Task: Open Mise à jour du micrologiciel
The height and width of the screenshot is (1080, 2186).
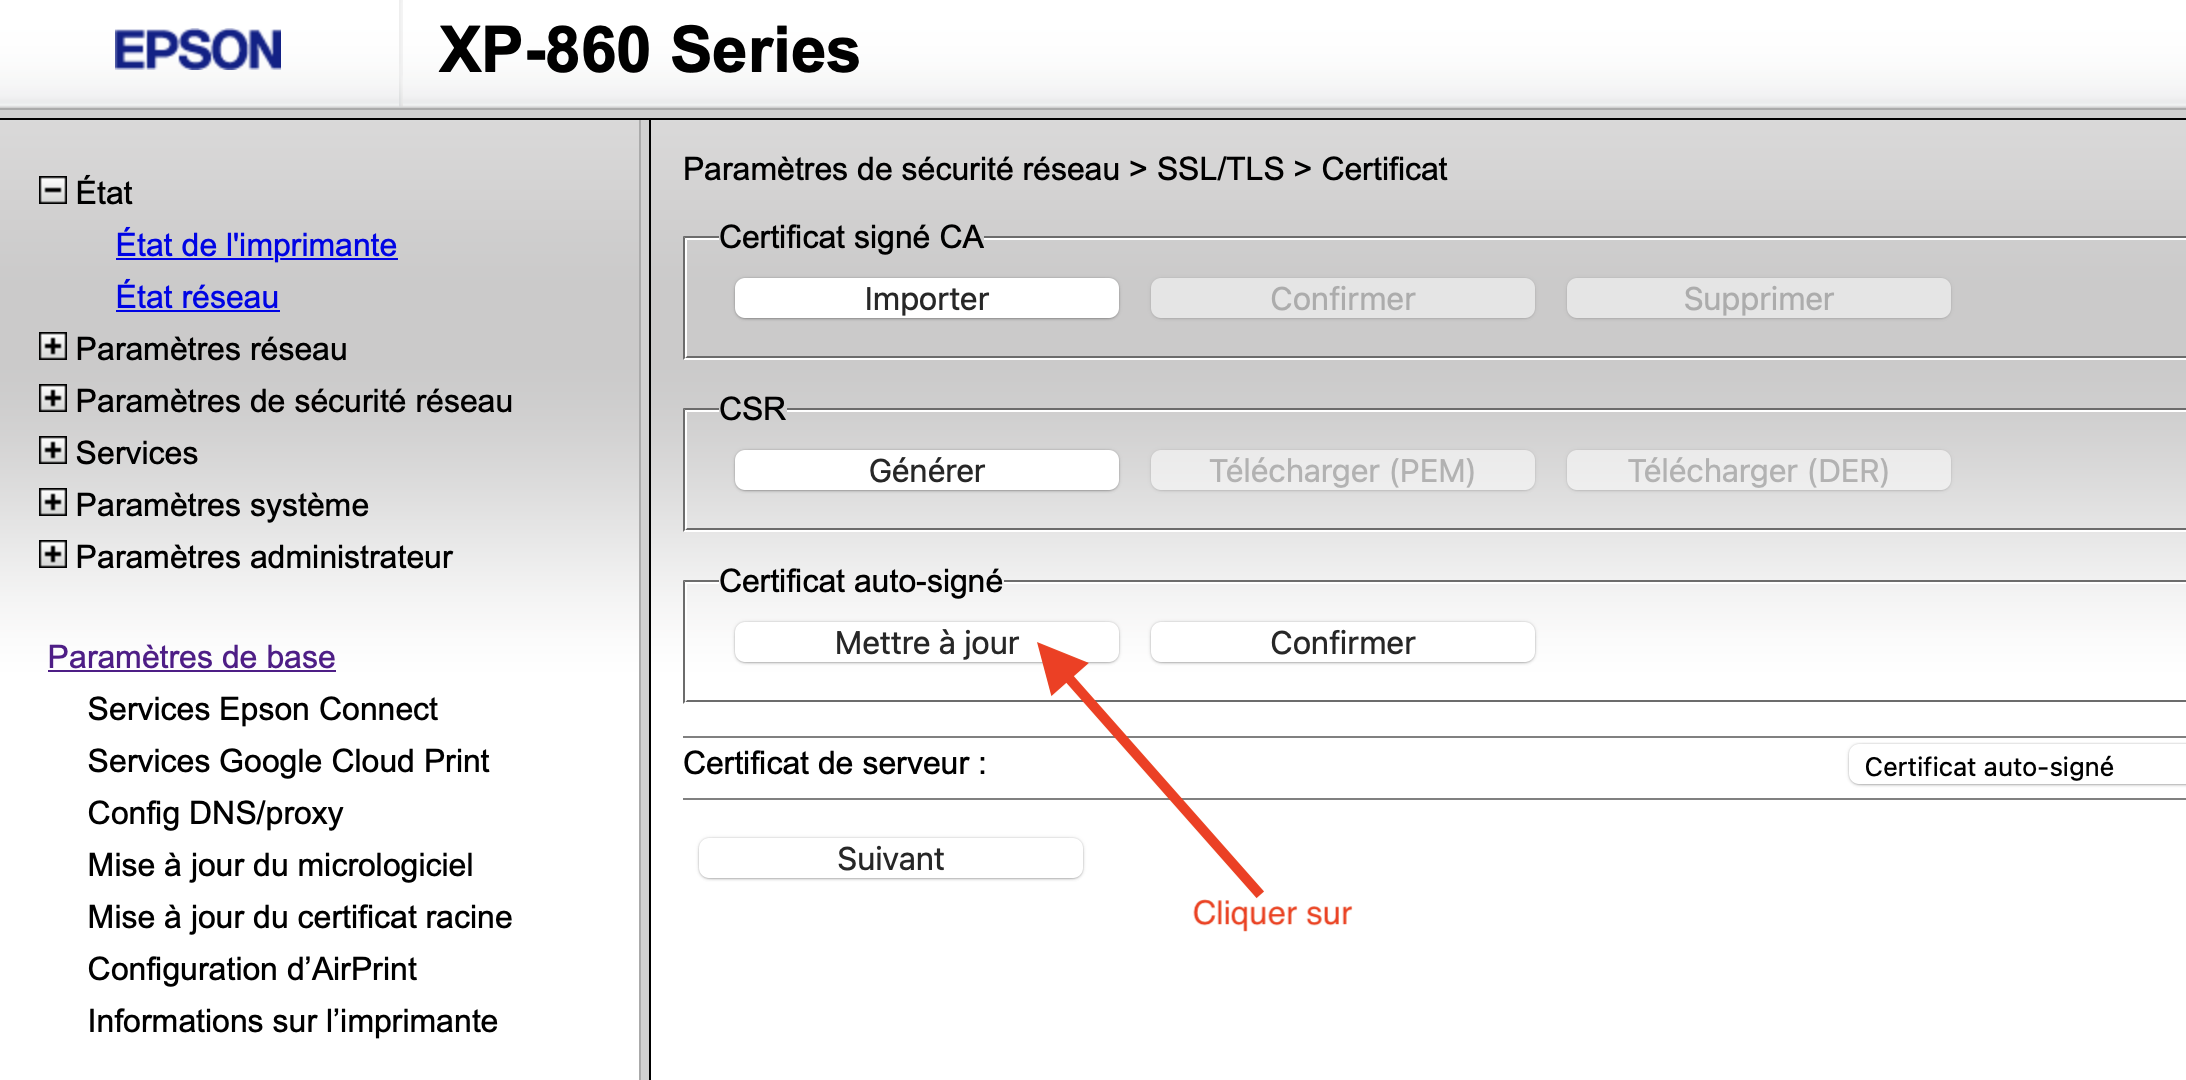Action: 280,865
